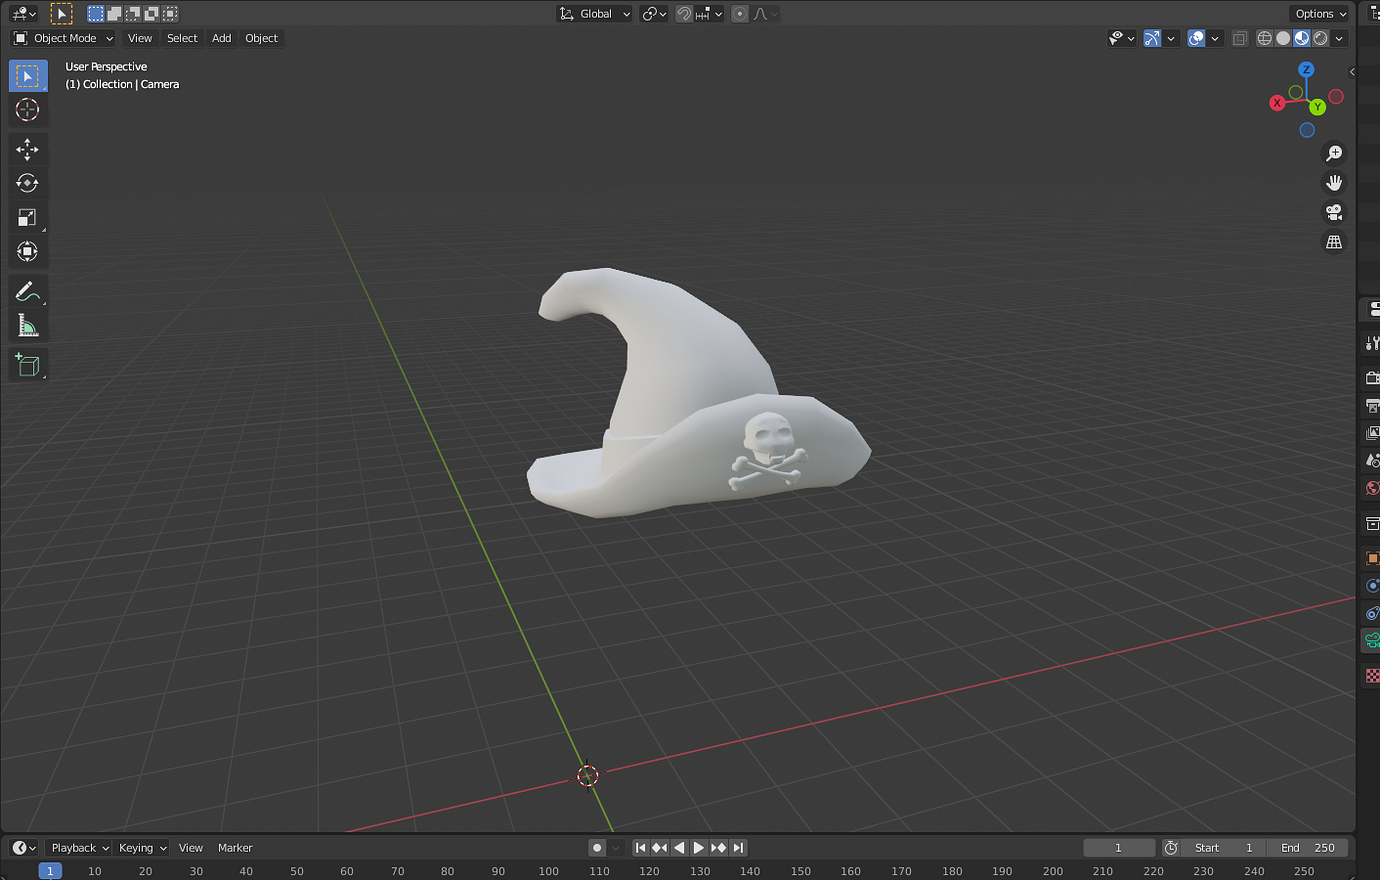Screen dimensions: 1380x880
Task: Expand the sidebar with the arrow tab
Action: tap(1352, 72)
